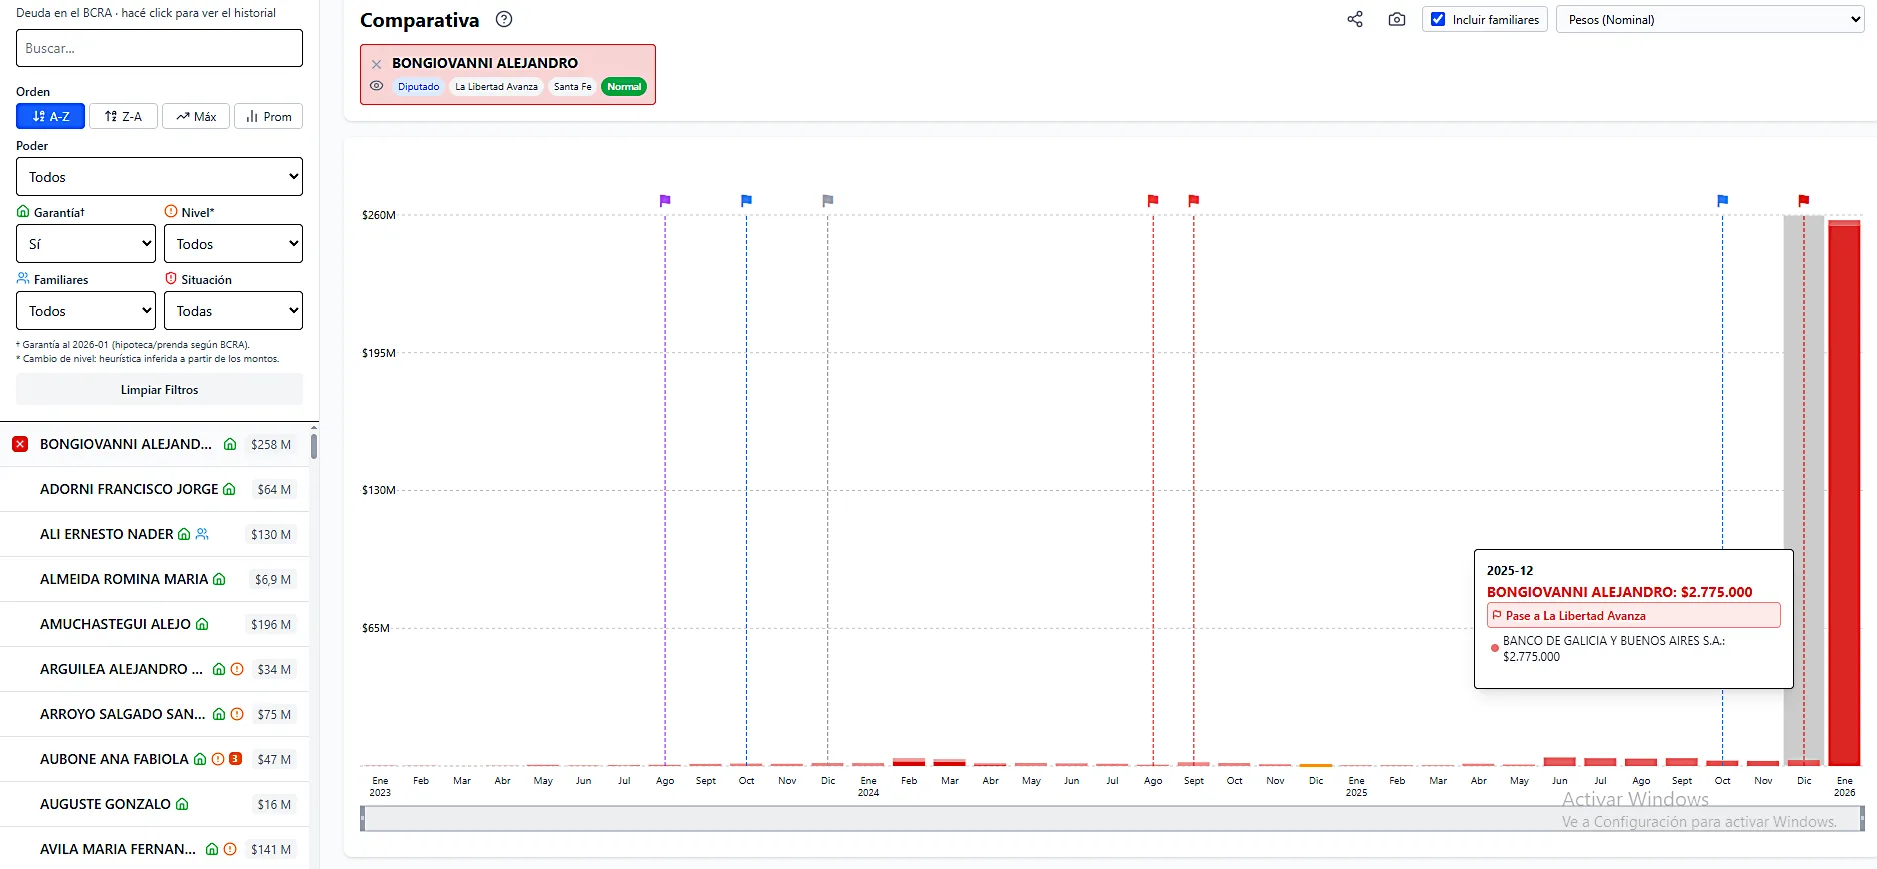Click the purple flag marker at Ago 2023
The image size is (1877, 869).
(665, 200)
